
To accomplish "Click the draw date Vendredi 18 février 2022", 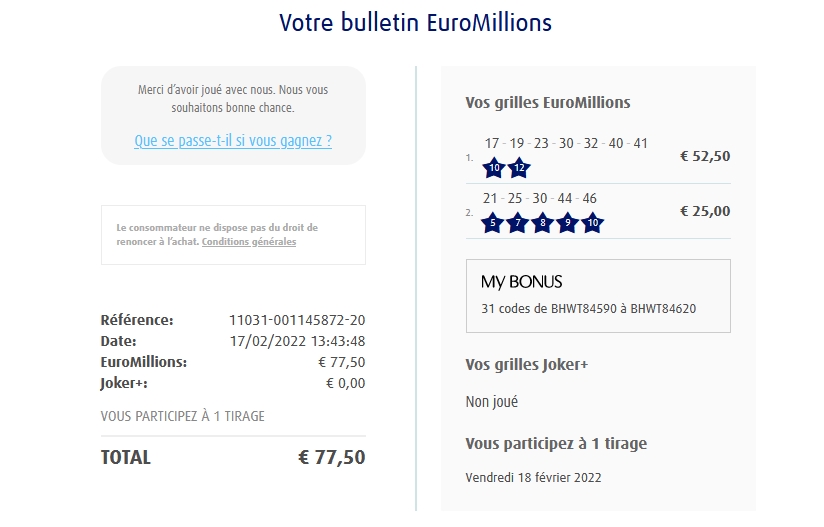I will tap(533, 477).
